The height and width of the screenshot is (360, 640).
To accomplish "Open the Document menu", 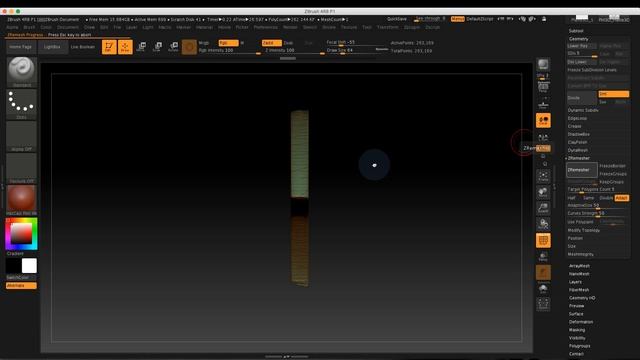I will pyautogui.click(x=67, y=27).
